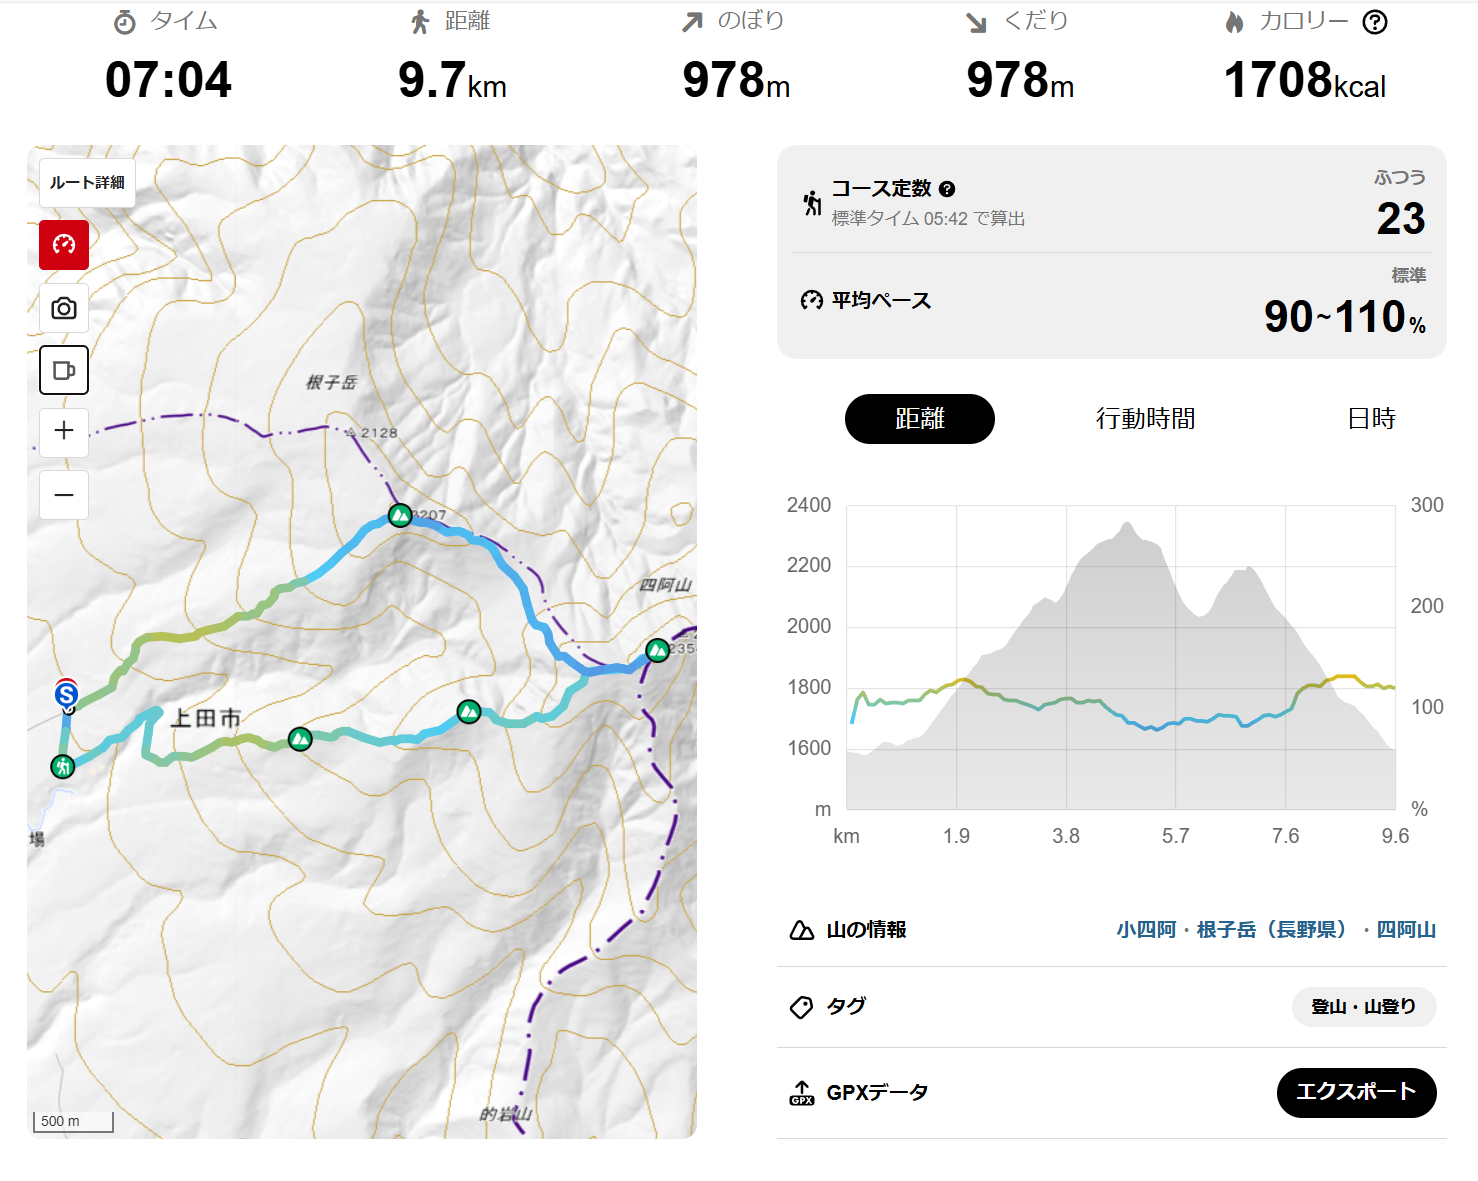Open the 四阿山 mountain link
Screen dimensions: 1478x1181
(x=1406, y=930)
